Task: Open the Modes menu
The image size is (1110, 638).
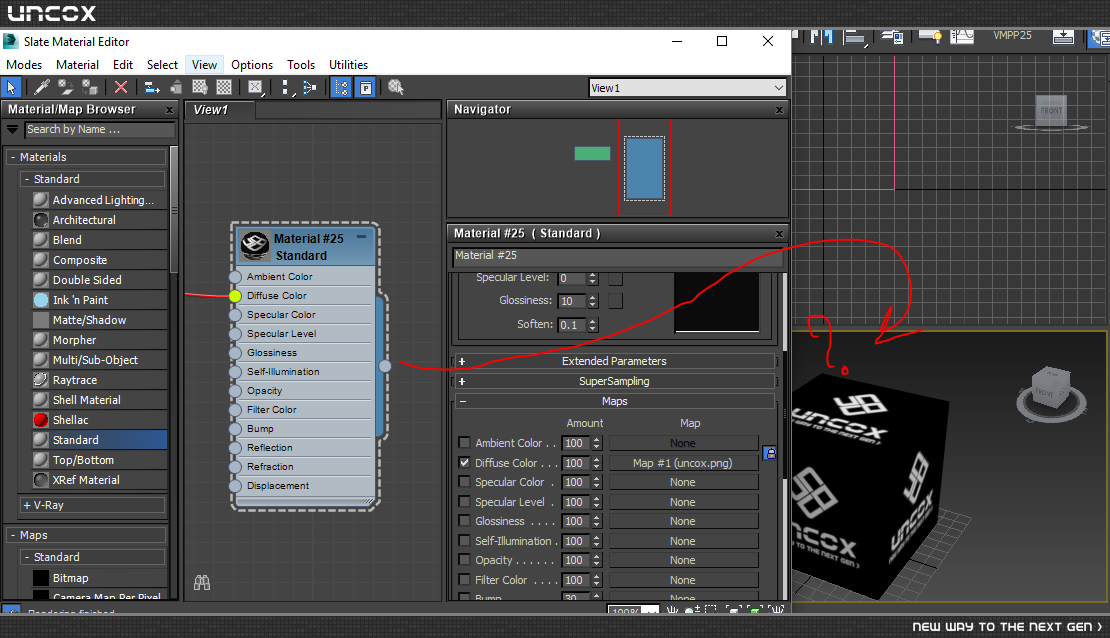Action: point(24,64)
